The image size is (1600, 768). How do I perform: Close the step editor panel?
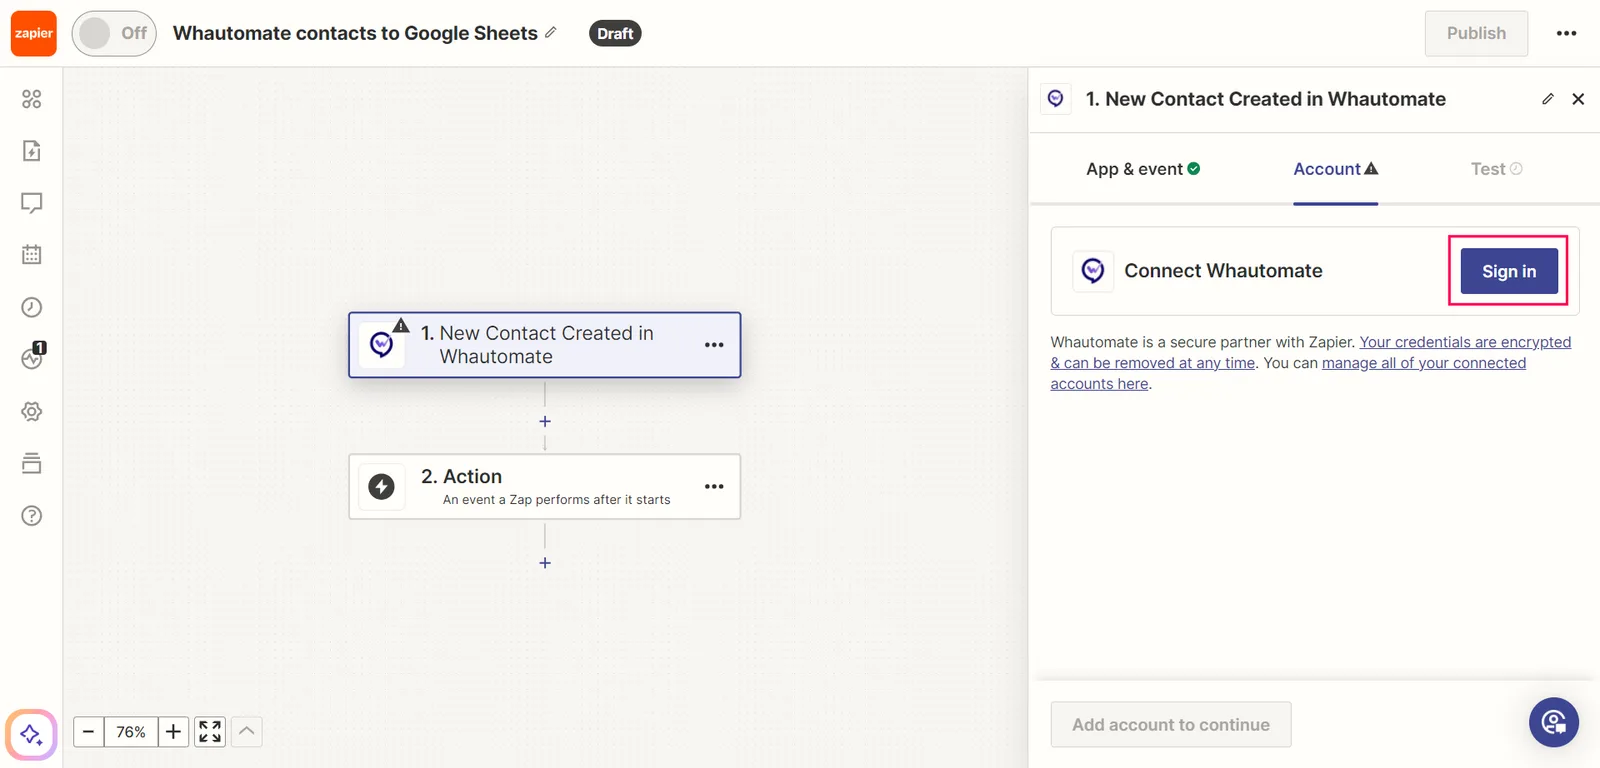tap(1578, 99)
